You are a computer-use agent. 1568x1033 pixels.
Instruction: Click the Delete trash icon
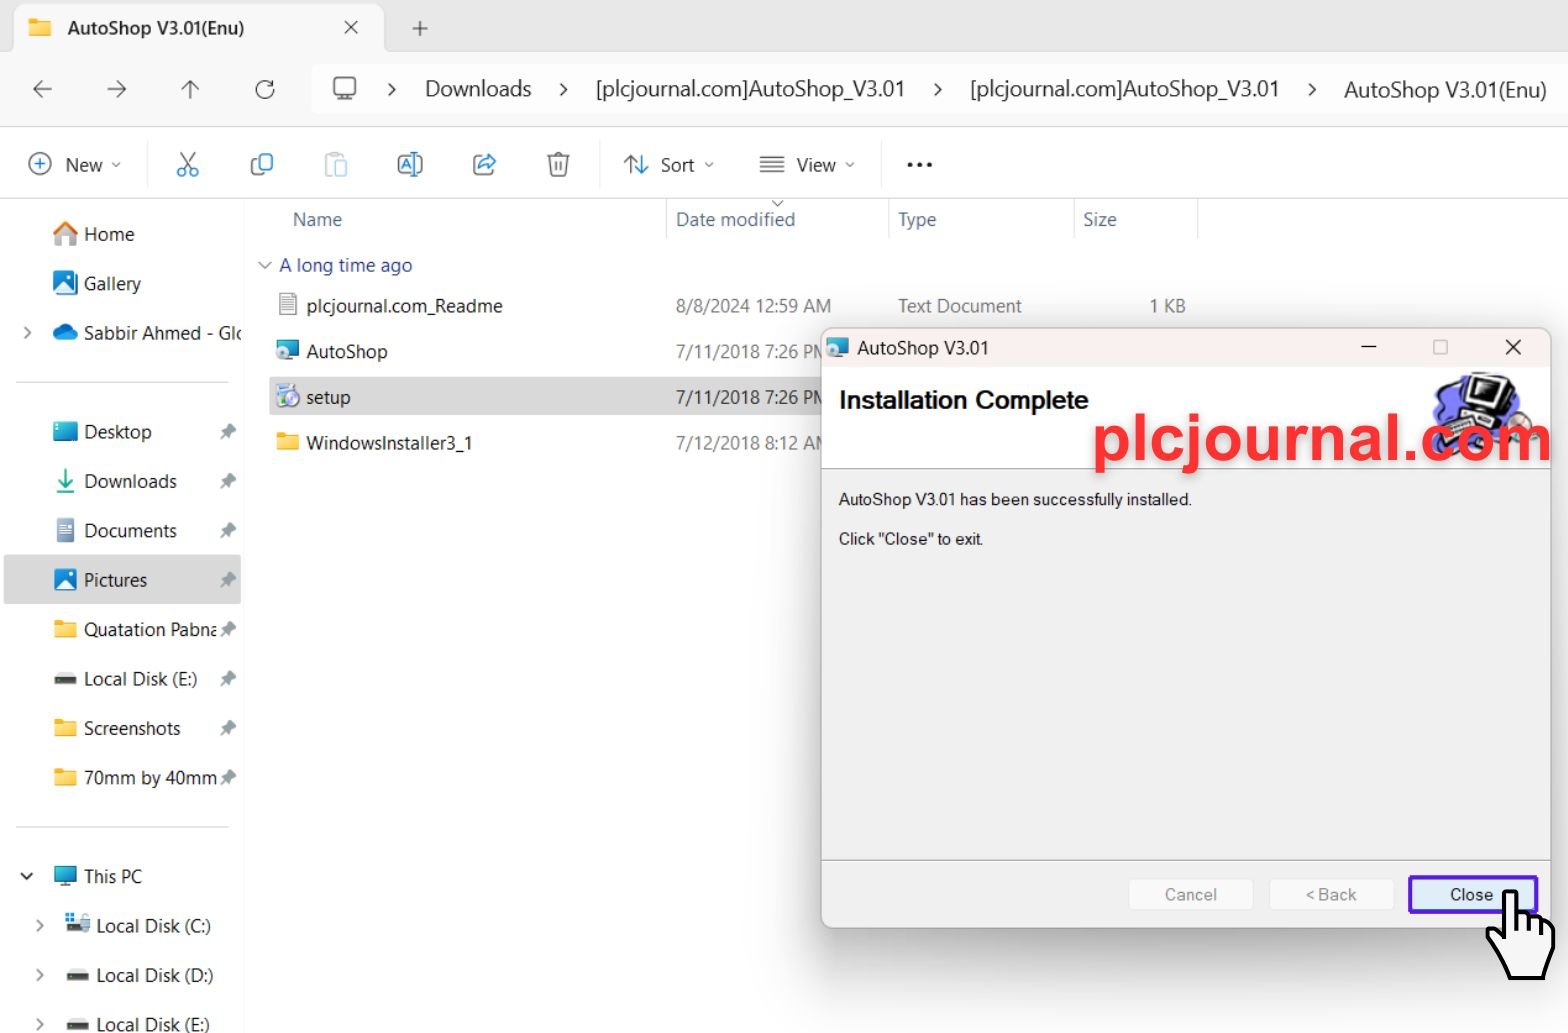point(558,165)
